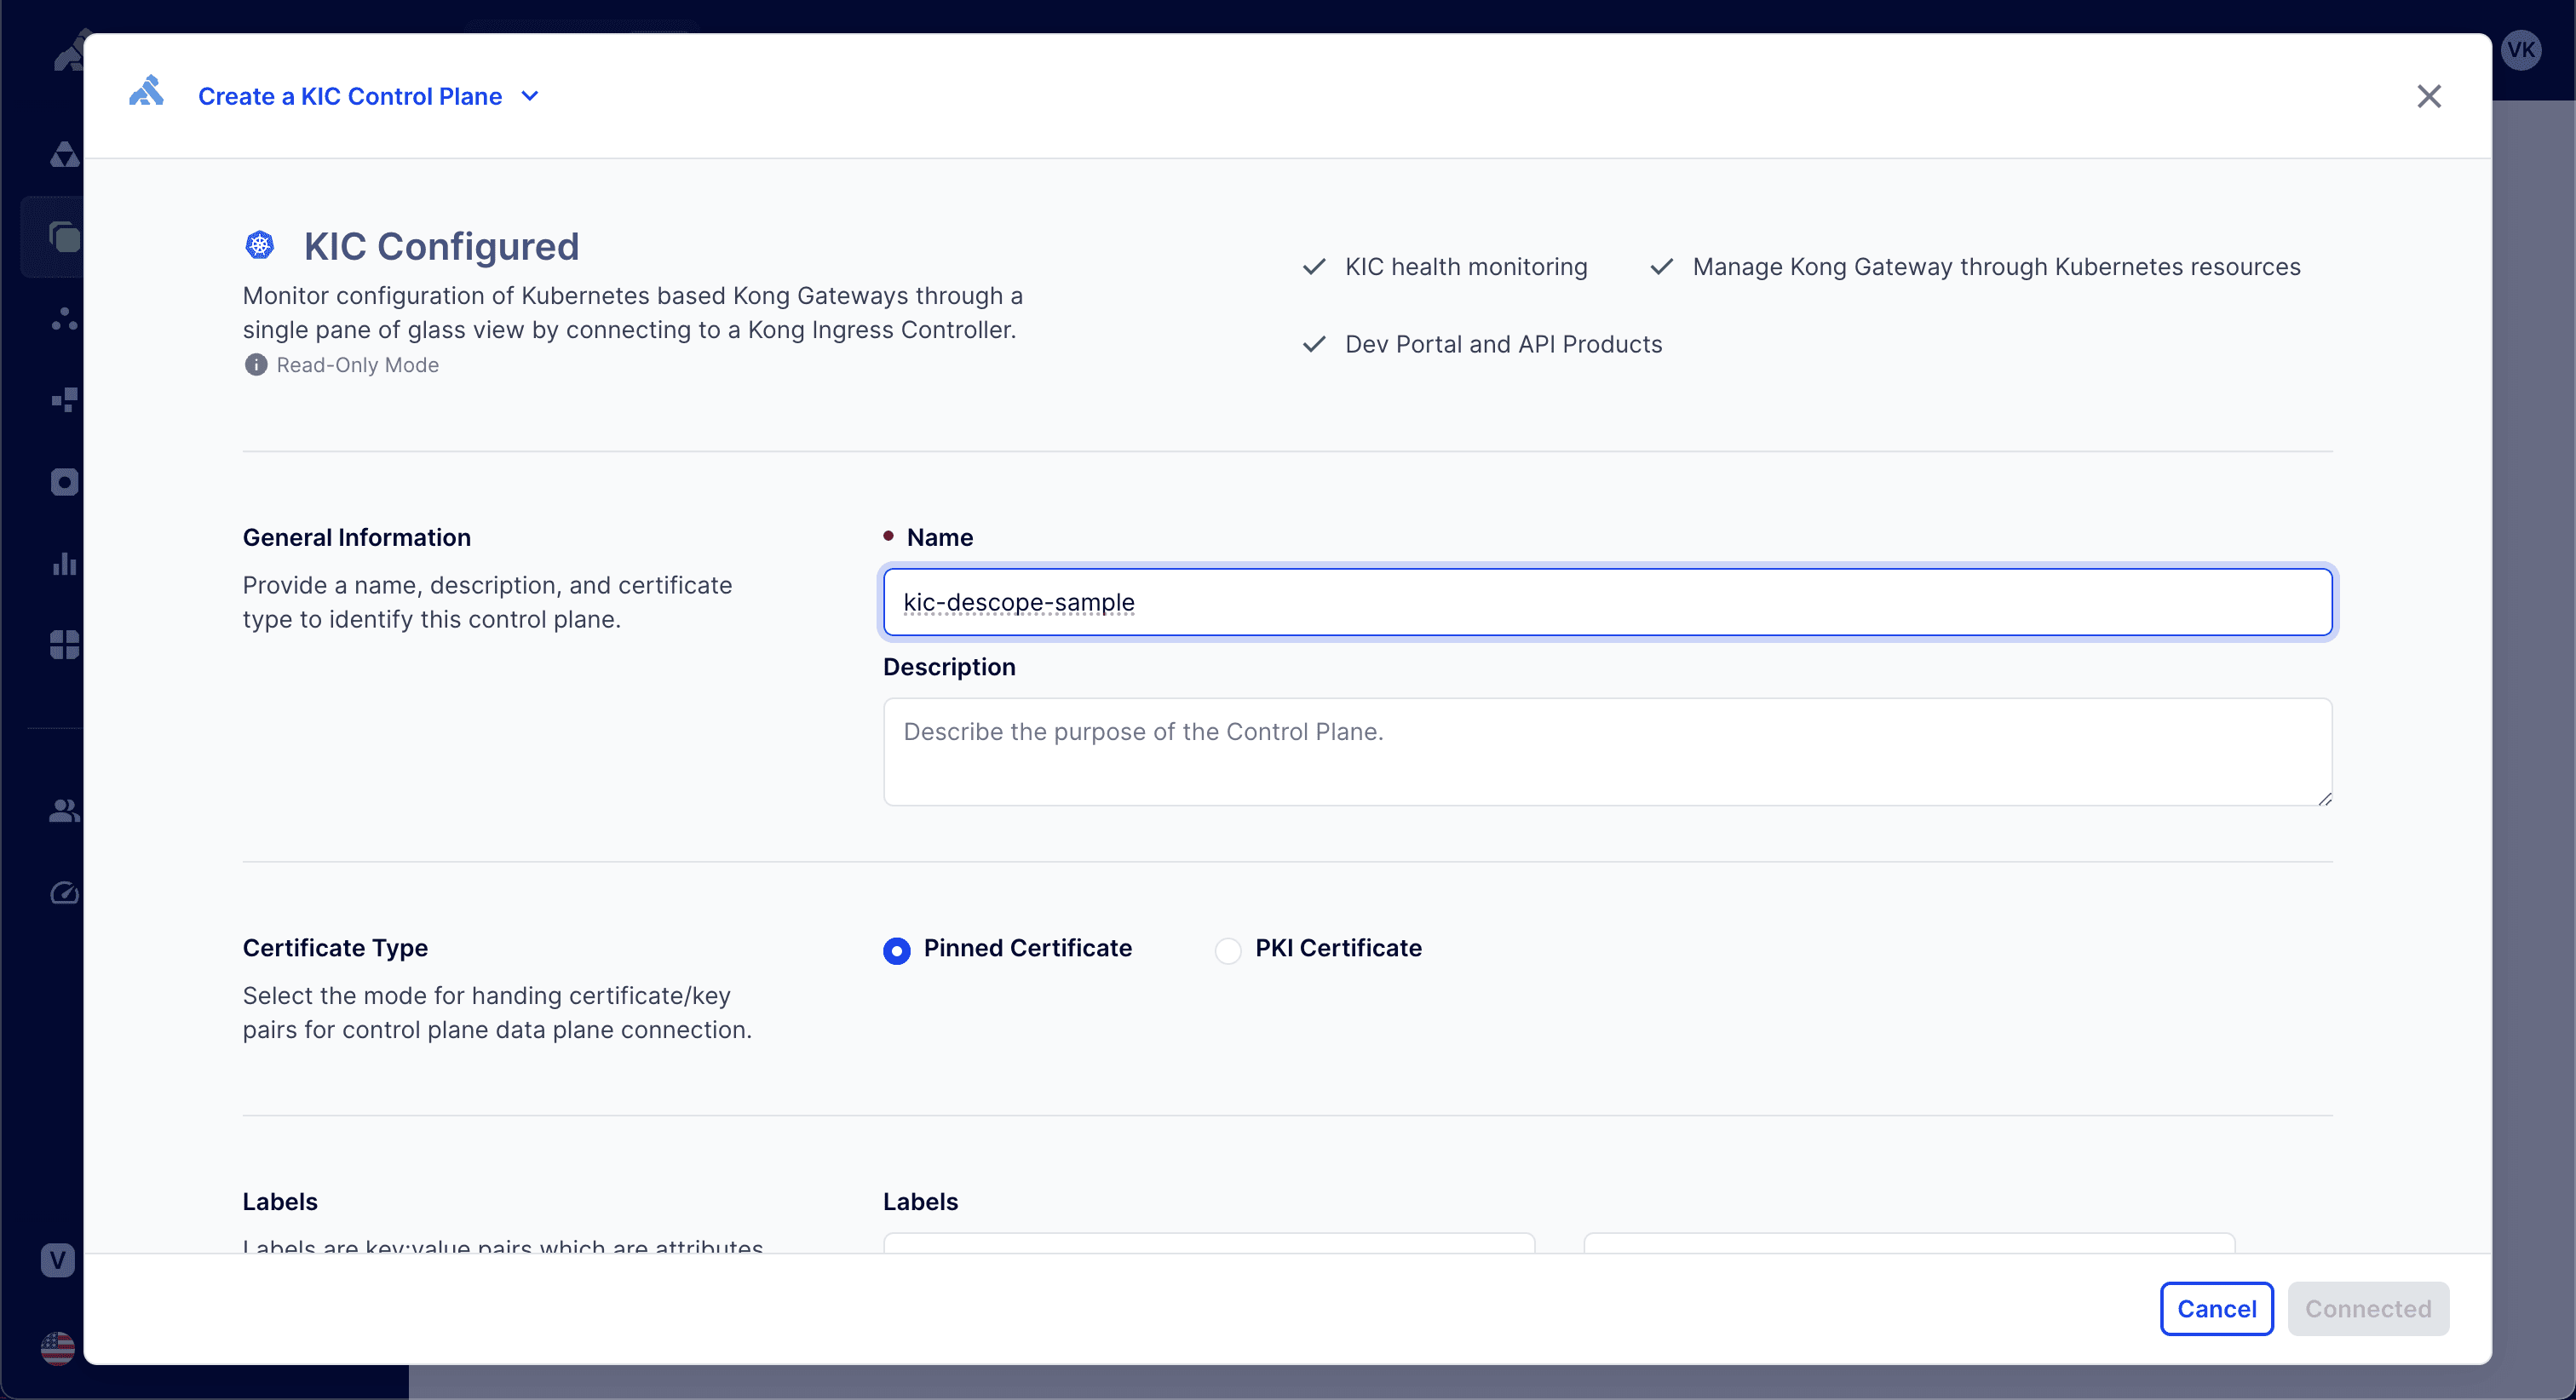Click the Kong logo in modal header
This screenshot has width=2576, height=1400.
[x=146, y=93]
